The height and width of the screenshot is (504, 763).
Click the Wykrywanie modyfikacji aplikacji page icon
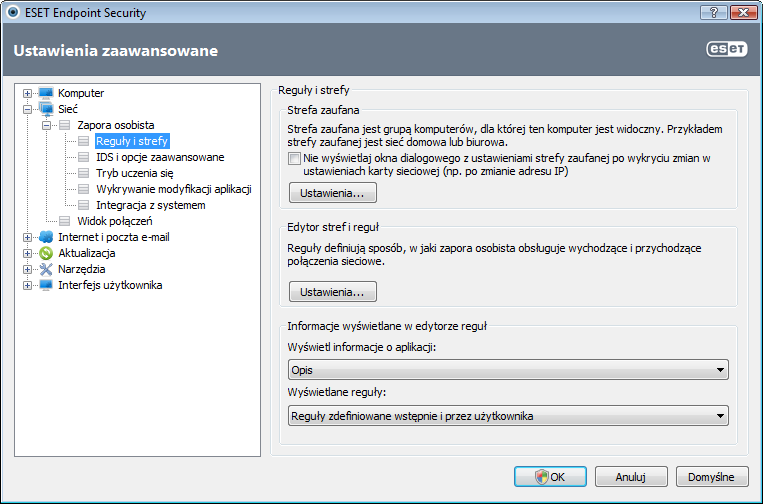(84, 189)
